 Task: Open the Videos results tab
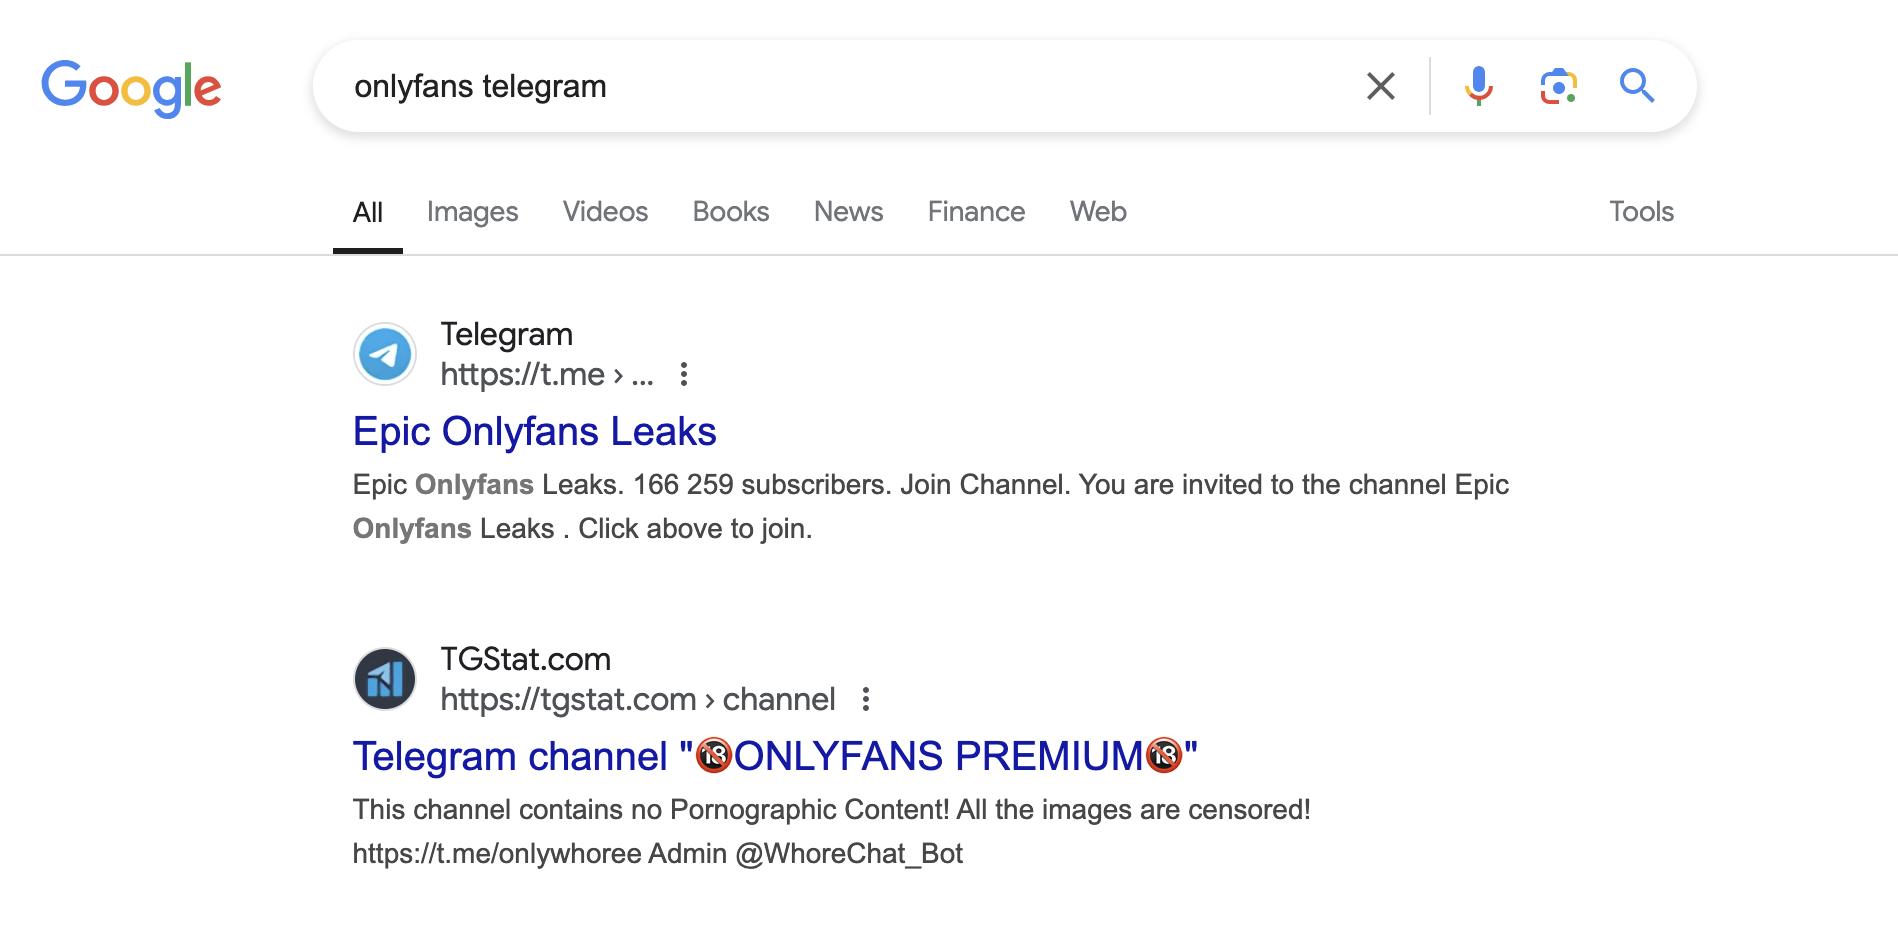(x=605, y=211)
